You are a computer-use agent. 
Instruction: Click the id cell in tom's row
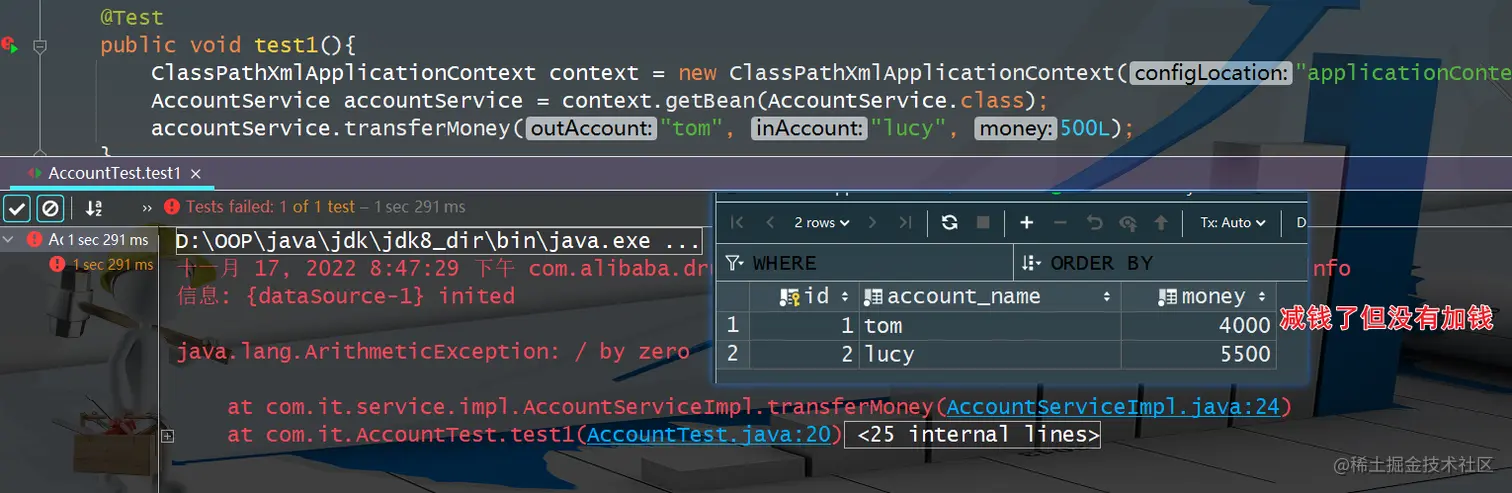click(x=804, y=326)
